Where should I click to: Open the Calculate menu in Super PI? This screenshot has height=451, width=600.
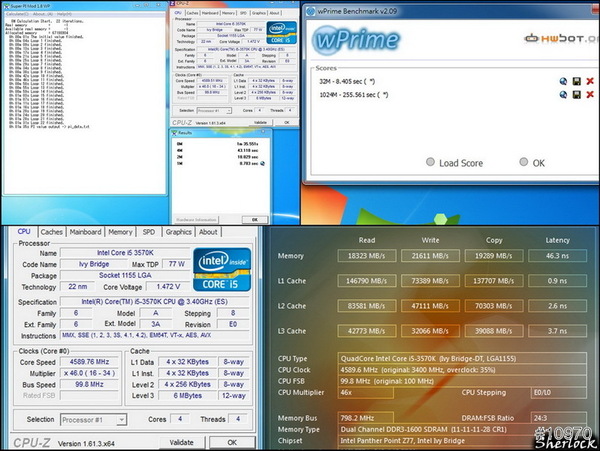(17, 14)
